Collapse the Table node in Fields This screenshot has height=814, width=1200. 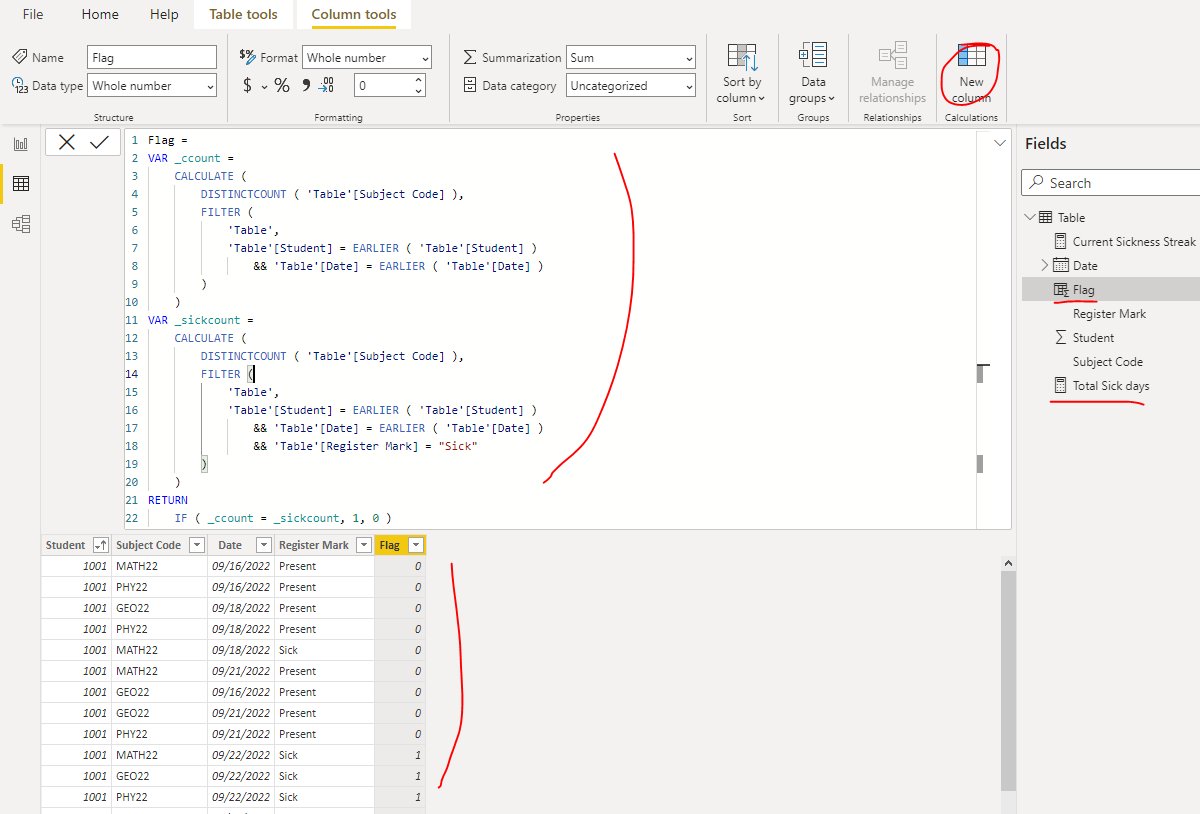(x=1030, y=217)
